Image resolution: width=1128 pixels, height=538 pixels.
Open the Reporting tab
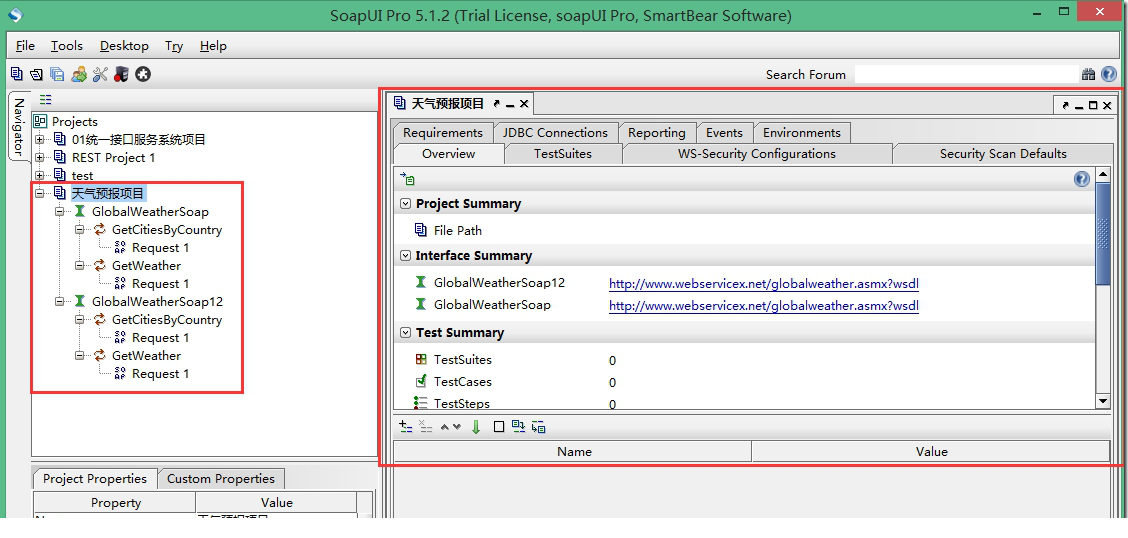pos(657,133)
